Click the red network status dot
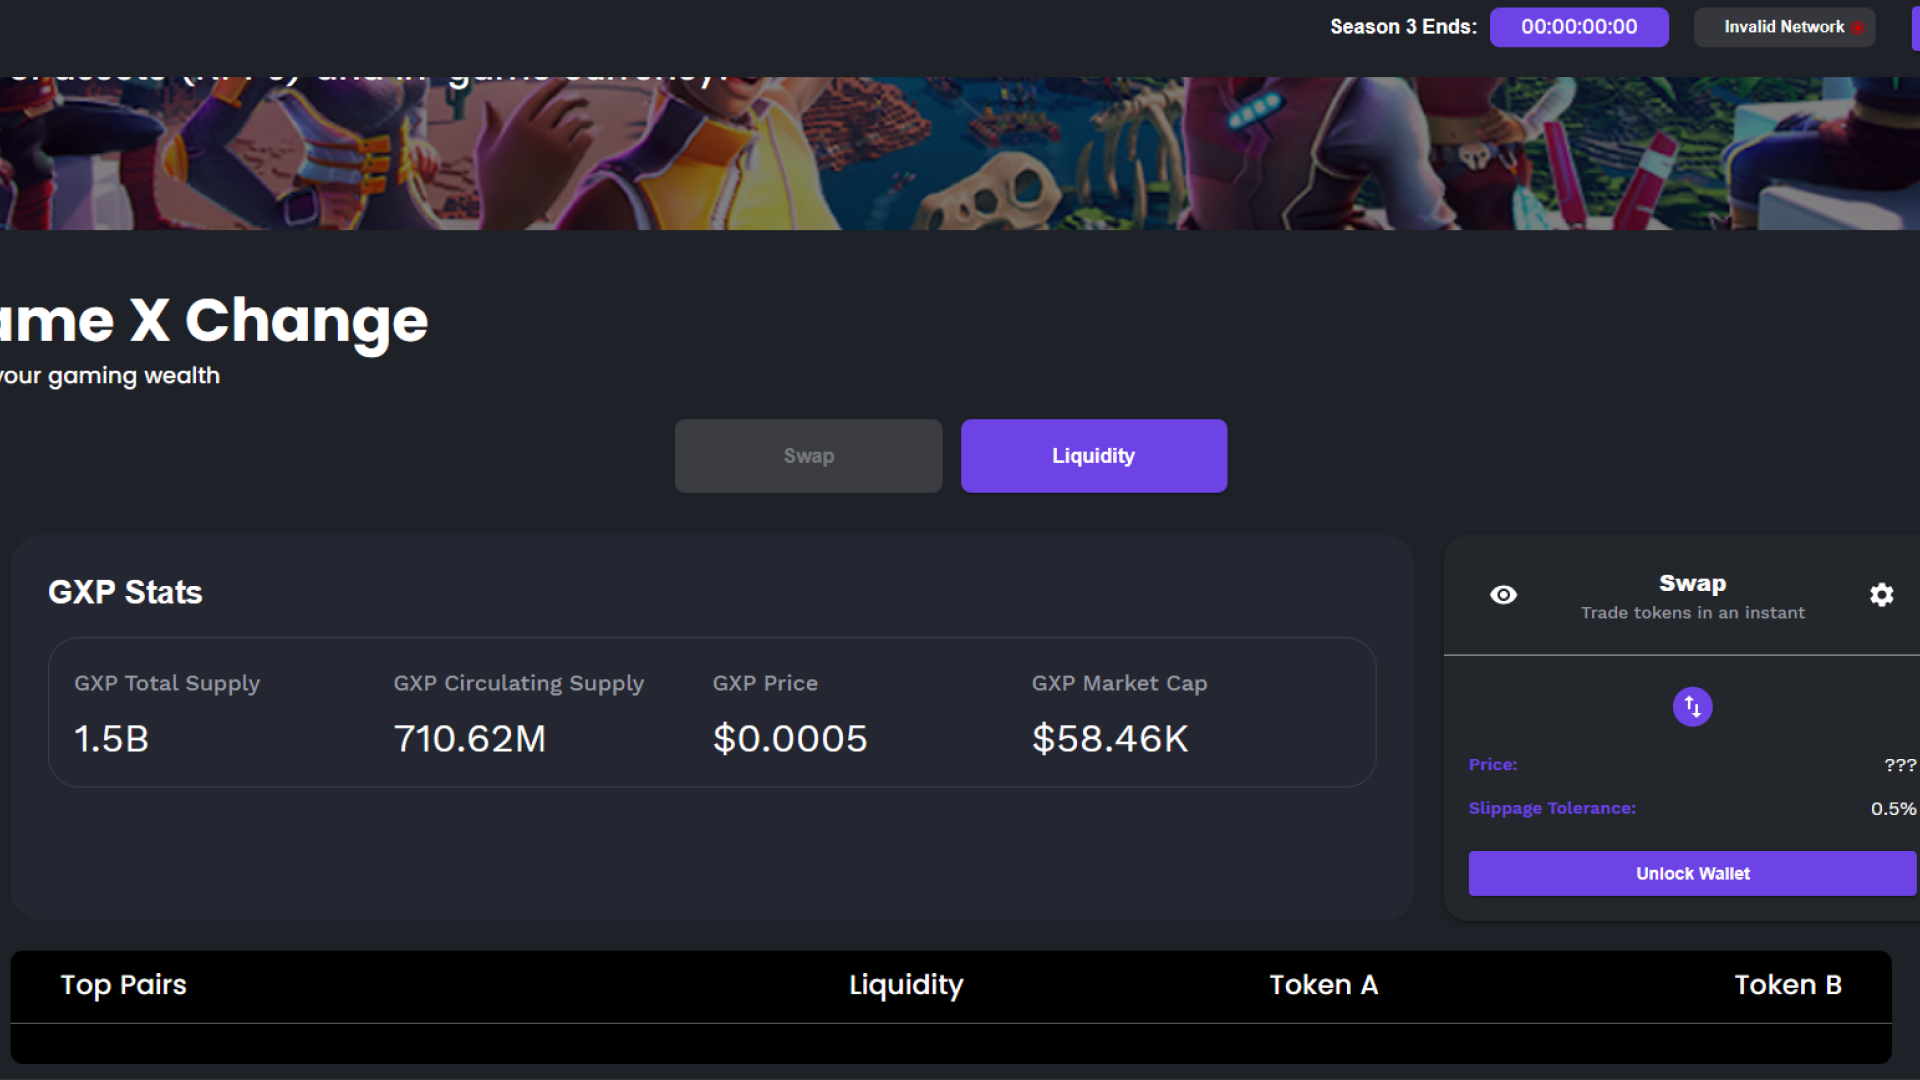The width and height of the screenshot is (1920, 1080). [1858, 28]
